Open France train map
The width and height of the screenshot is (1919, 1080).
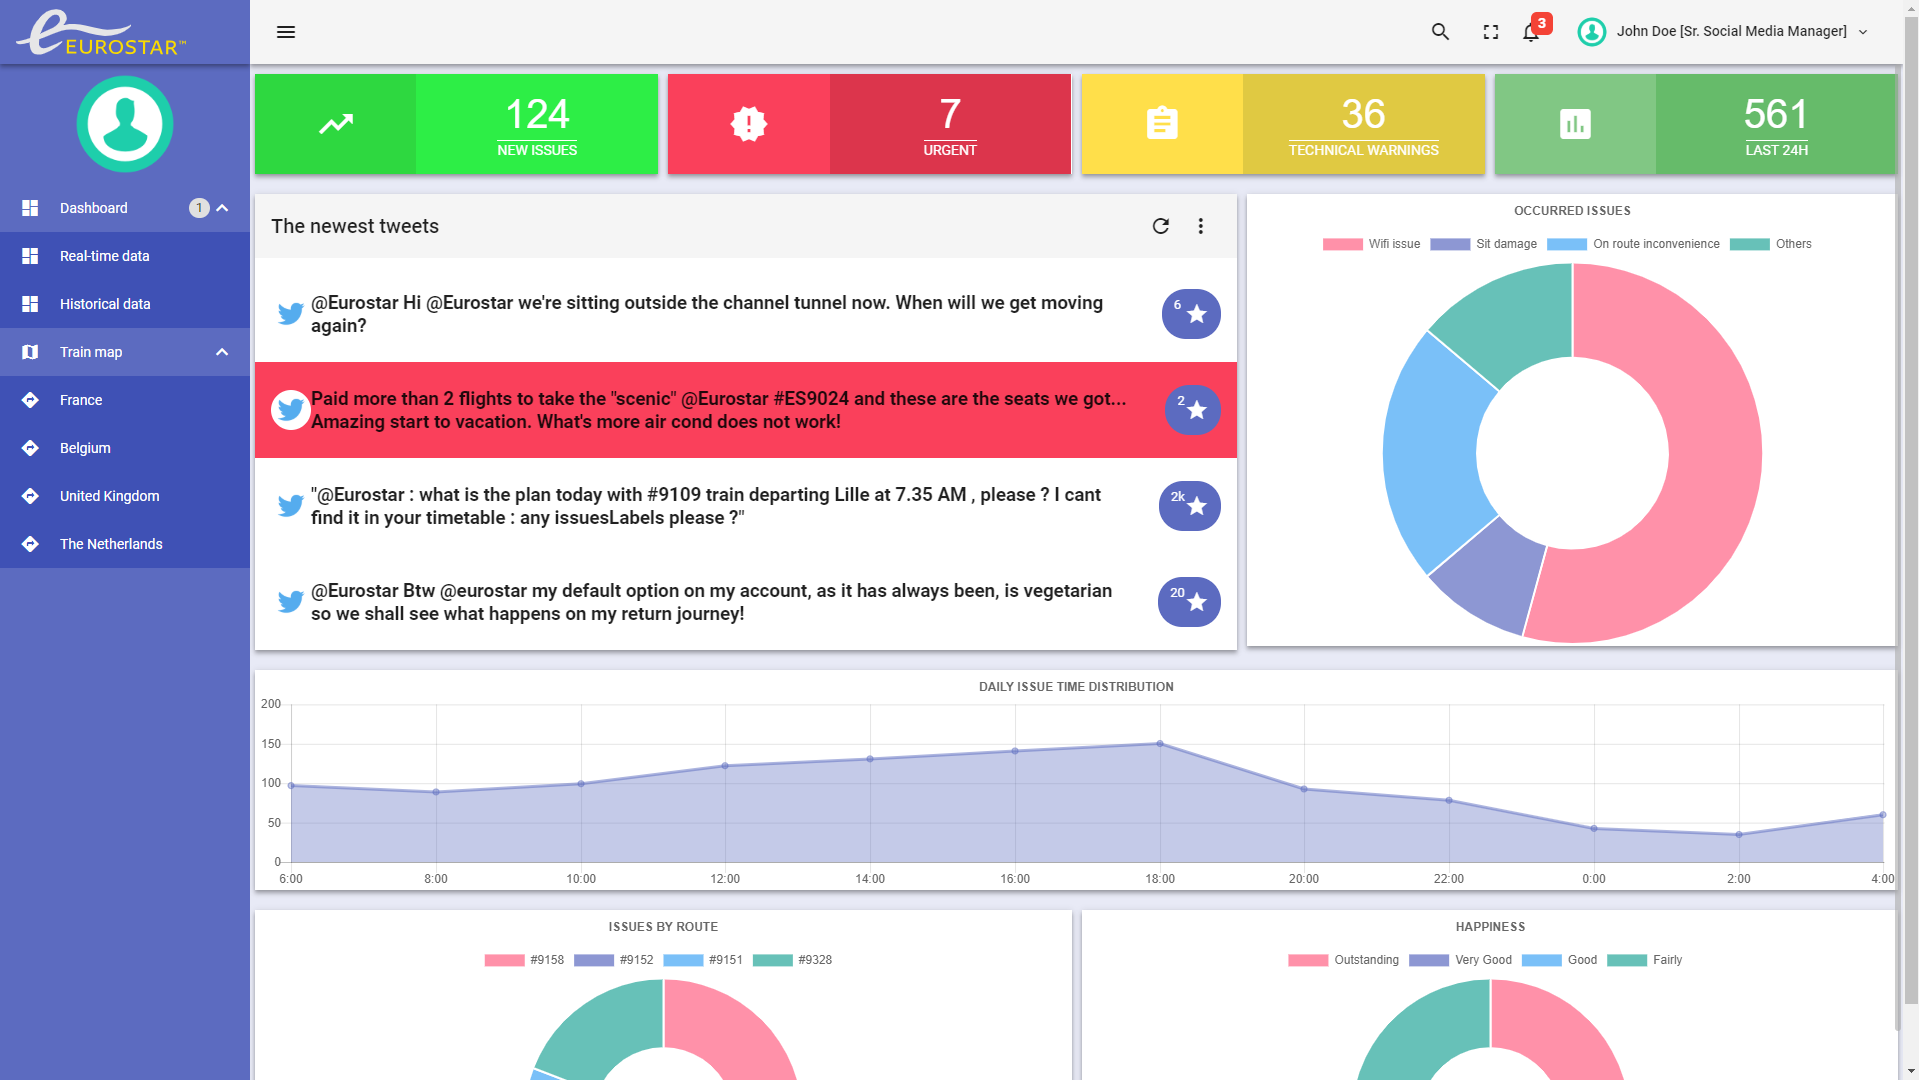coord(125,400)
